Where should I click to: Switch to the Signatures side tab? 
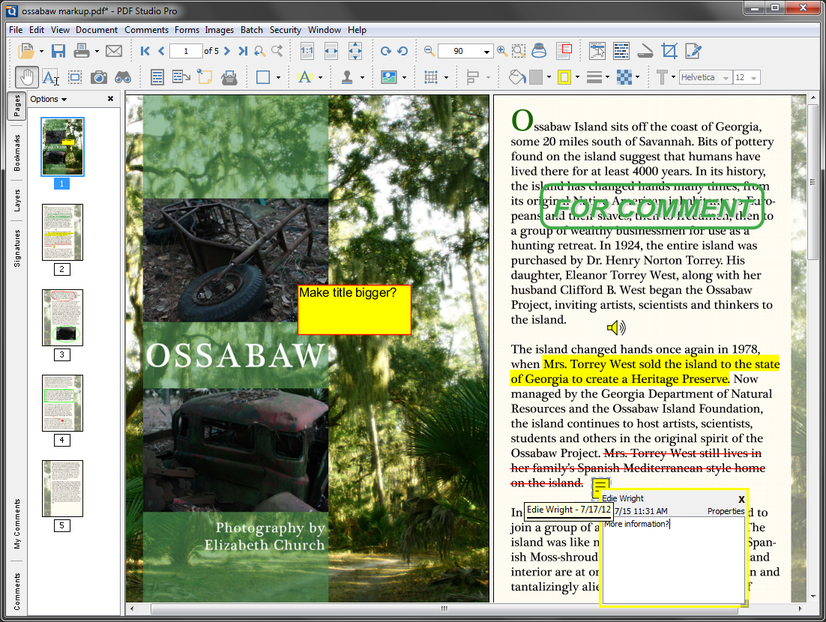(x=17, y=248)
